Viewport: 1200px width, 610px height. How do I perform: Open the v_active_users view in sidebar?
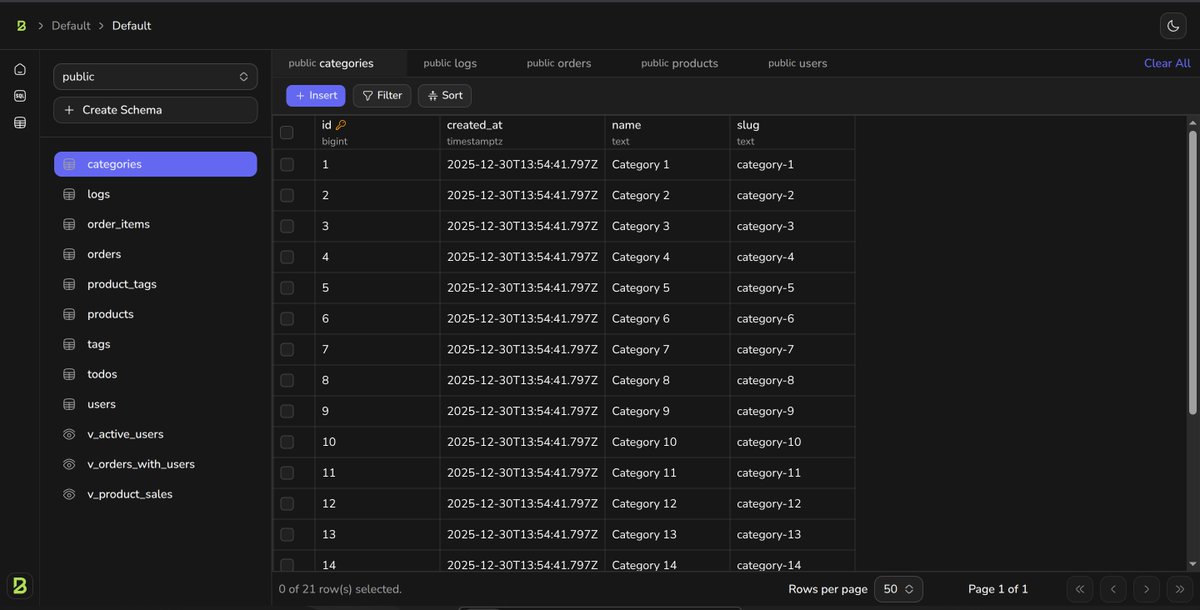(125, 434)
